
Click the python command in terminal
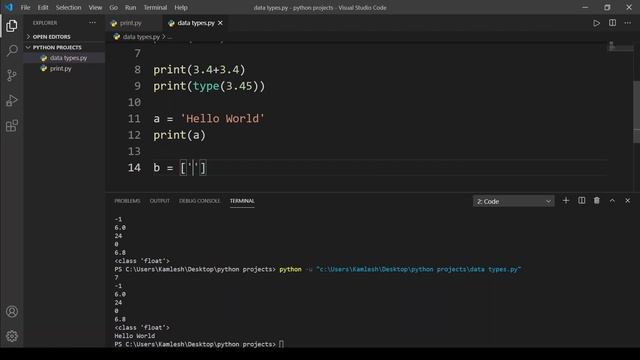290,269
